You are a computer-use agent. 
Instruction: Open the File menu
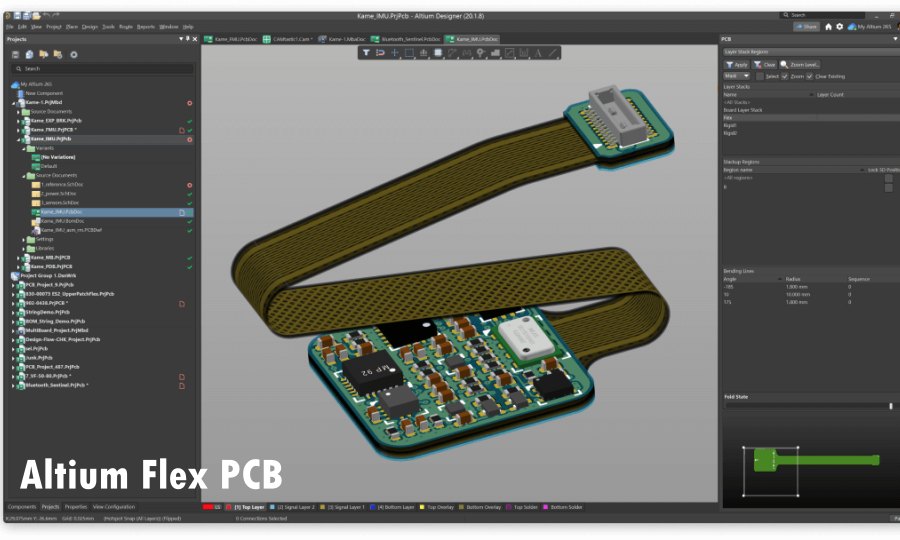click(10, 27)
